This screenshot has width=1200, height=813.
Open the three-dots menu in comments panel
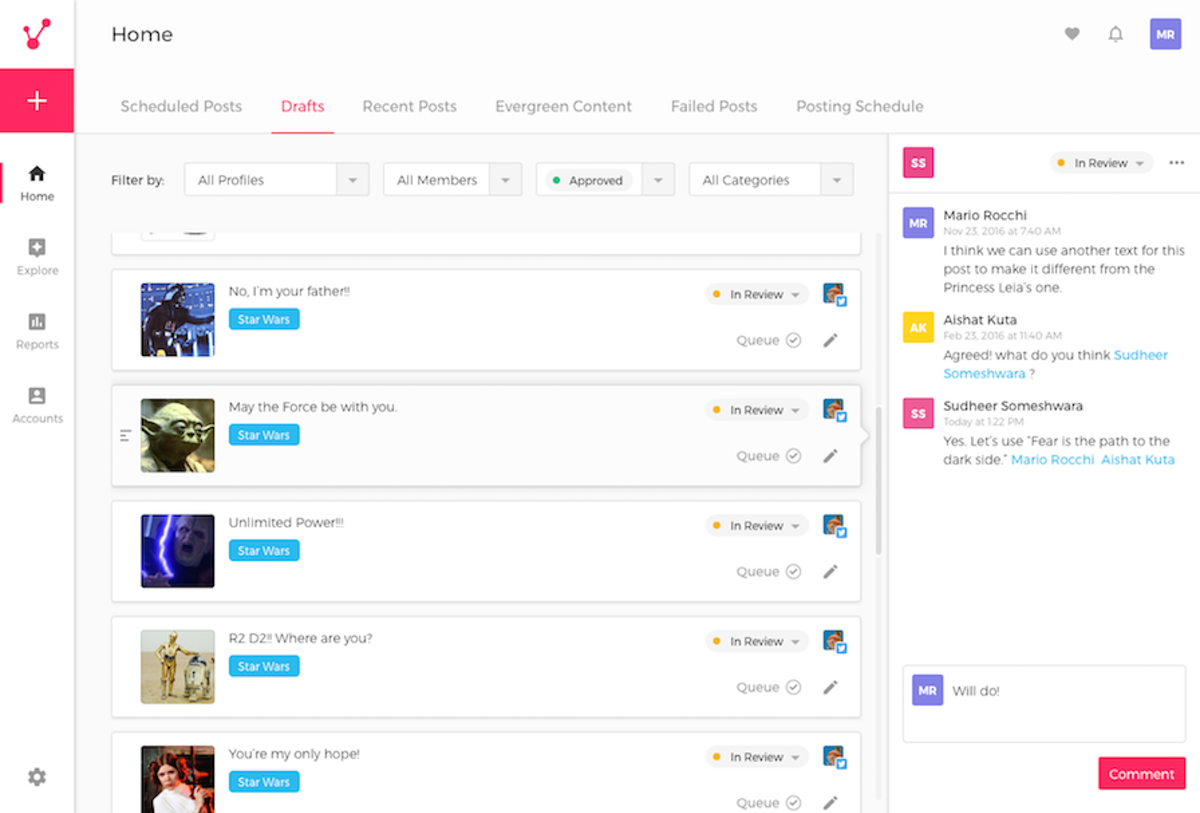[x=1176, y=163]
